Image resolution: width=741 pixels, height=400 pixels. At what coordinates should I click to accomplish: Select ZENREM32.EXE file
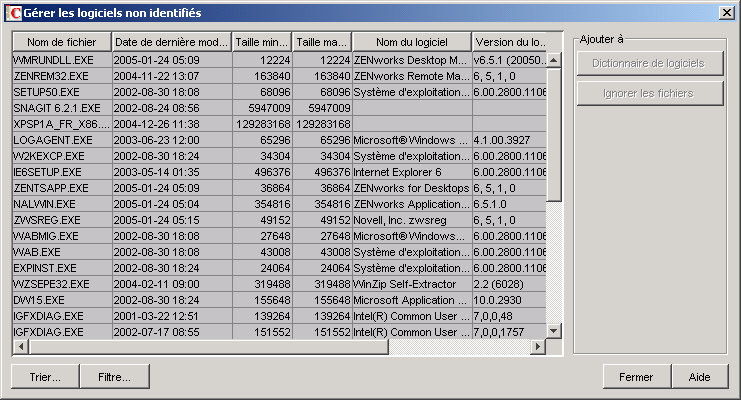(x=62, y=76)
